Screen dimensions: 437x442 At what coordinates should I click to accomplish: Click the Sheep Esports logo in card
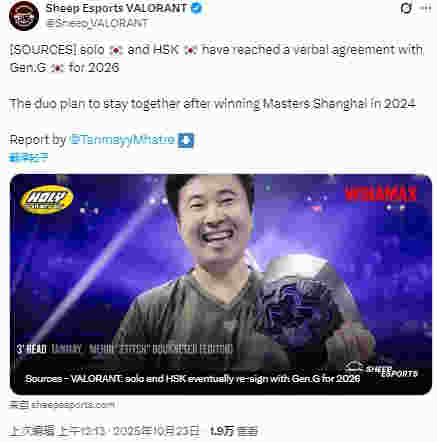click(381, 369)
